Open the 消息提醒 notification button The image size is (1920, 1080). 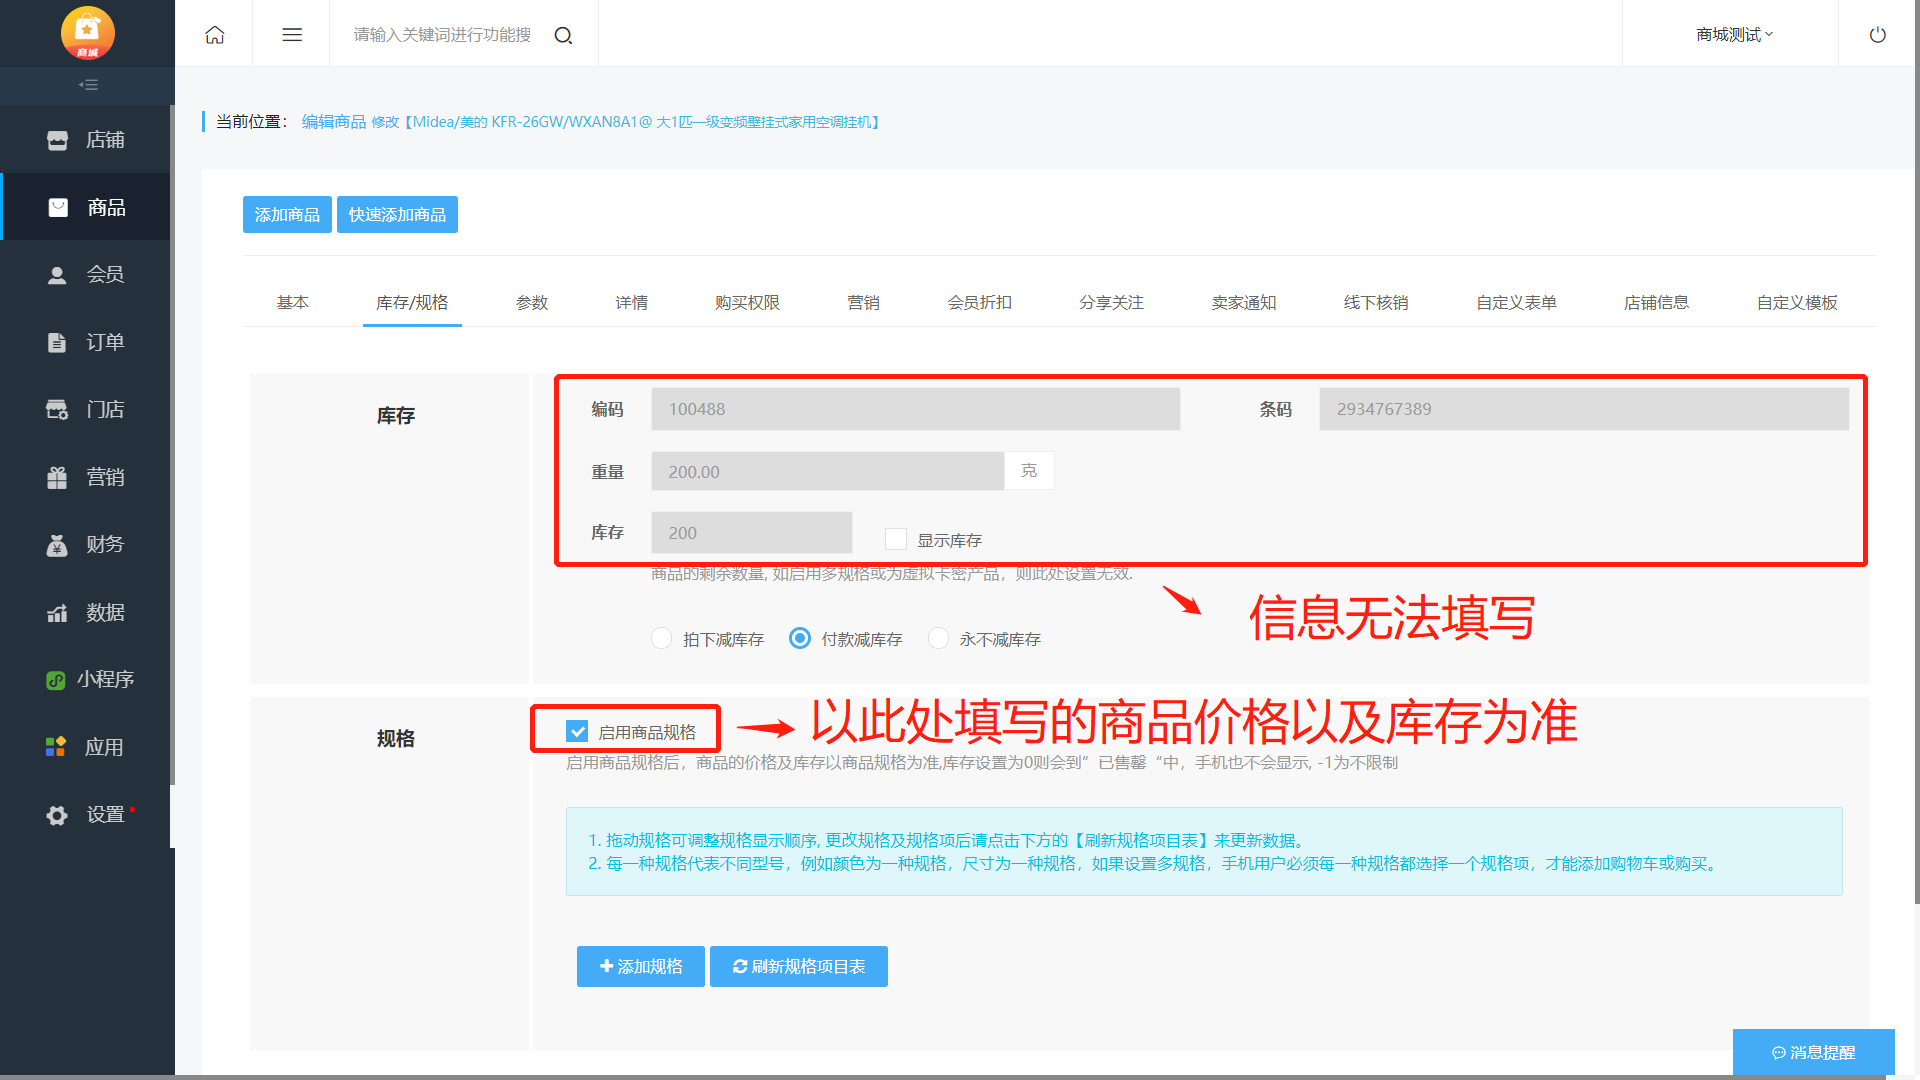(x=1814, y=1052)
